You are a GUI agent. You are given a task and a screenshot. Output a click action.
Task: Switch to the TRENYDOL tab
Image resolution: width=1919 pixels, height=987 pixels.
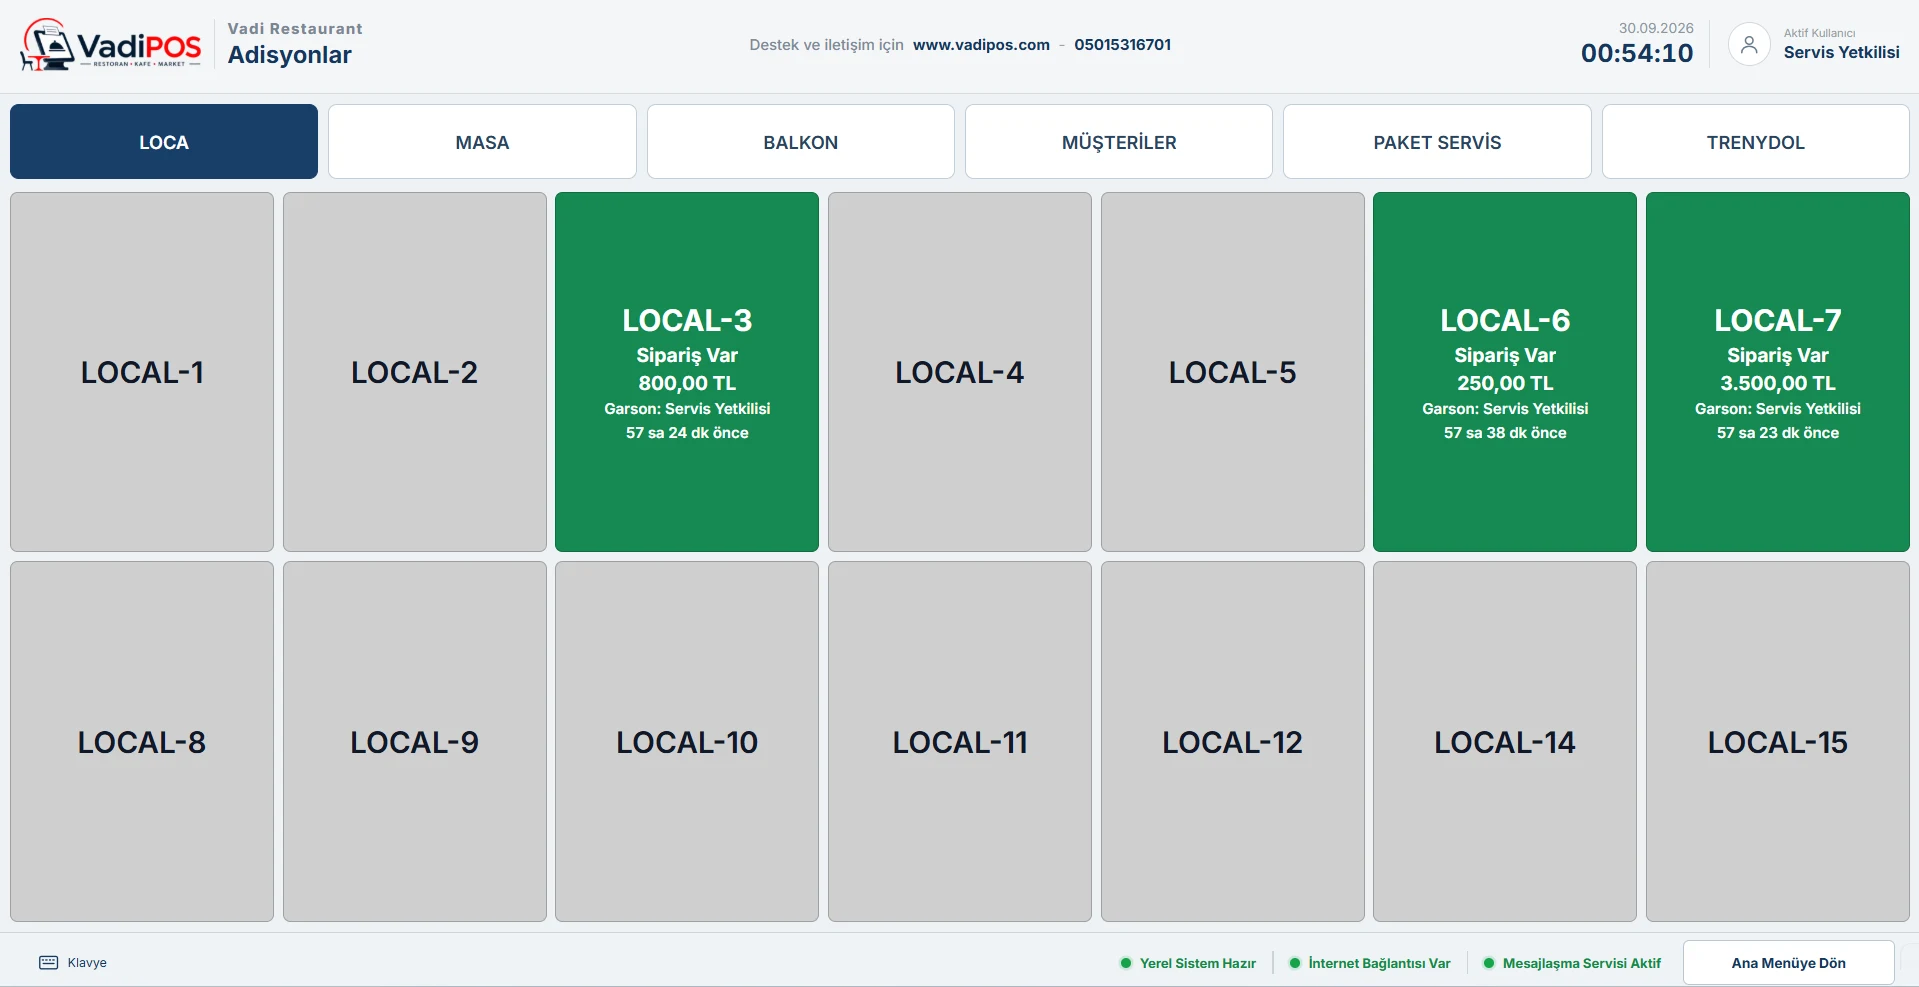(x=1755, y=142)
